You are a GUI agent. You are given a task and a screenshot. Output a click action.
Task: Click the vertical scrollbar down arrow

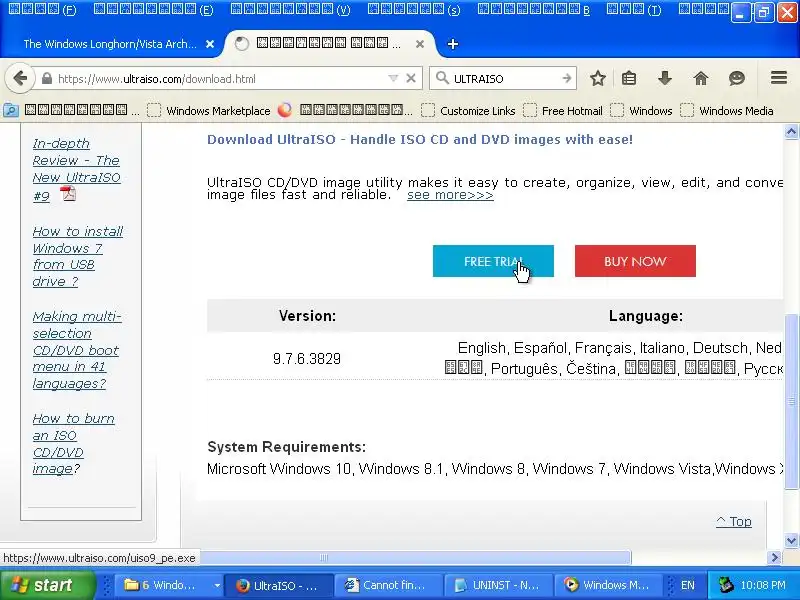tap(791, 540)
